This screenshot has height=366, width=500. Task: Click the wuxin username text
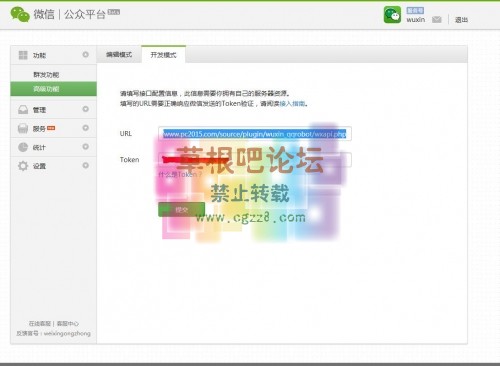(x=416, y=20)
